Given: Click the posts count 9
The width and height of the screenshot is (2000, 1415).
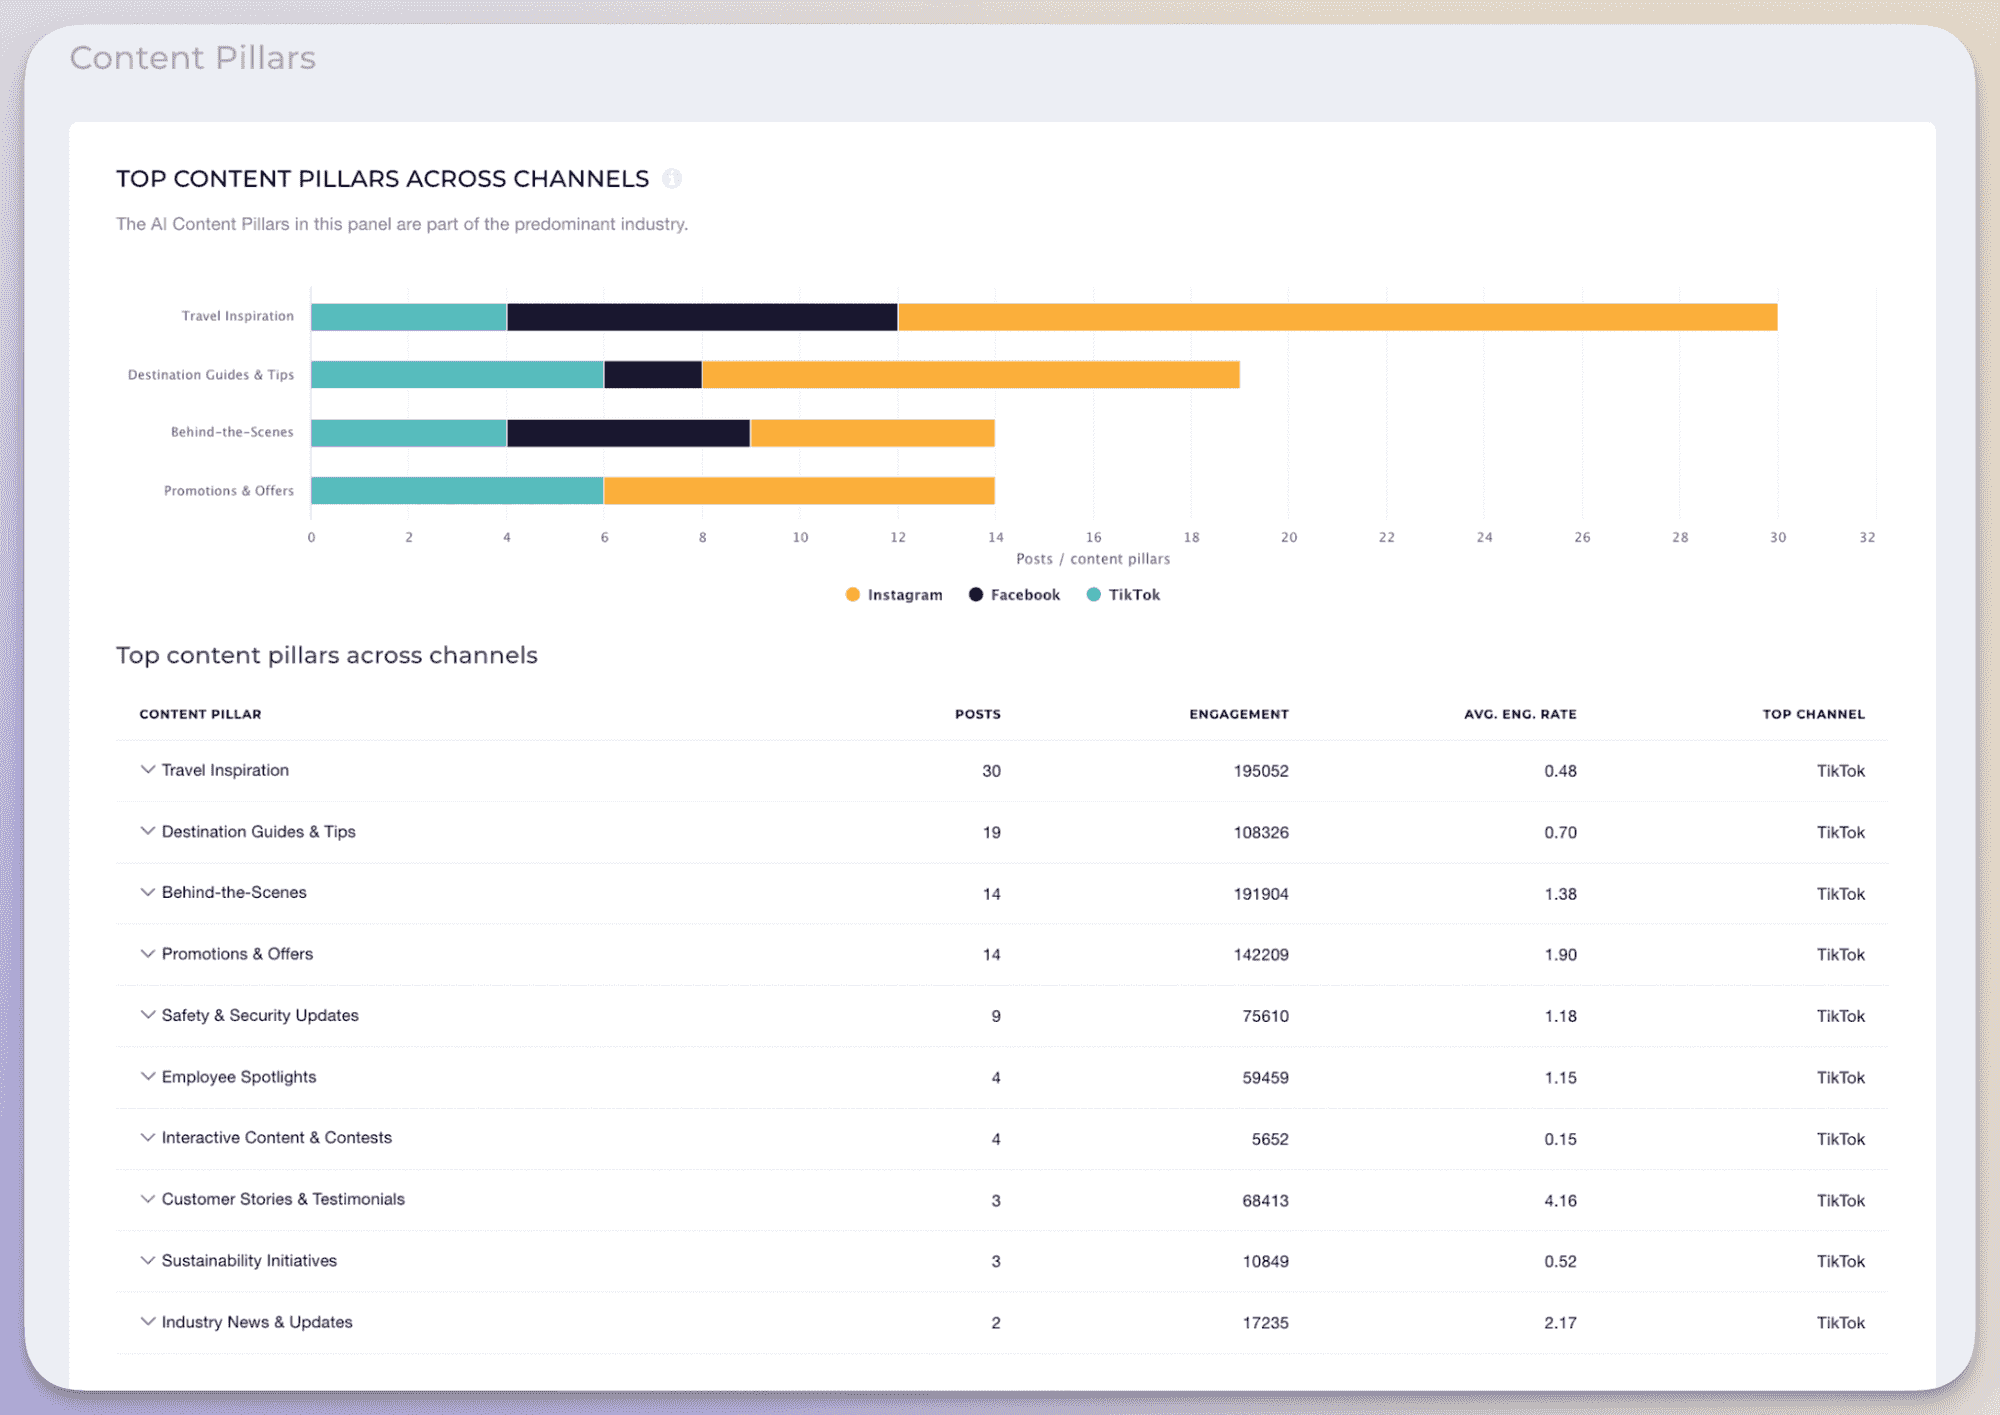Looking at the screenshot, I should tap(996, 1016).
